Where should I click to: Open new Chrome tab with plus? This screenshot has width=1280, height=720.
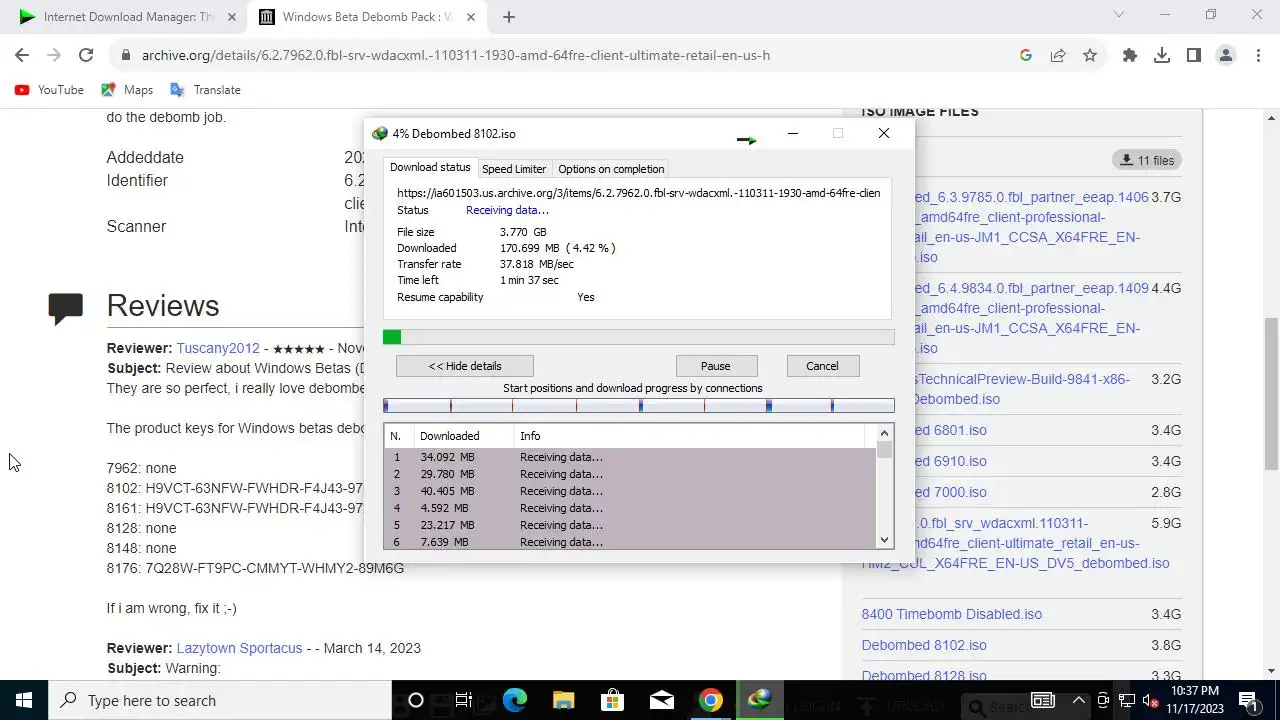[x=508, y=17]
